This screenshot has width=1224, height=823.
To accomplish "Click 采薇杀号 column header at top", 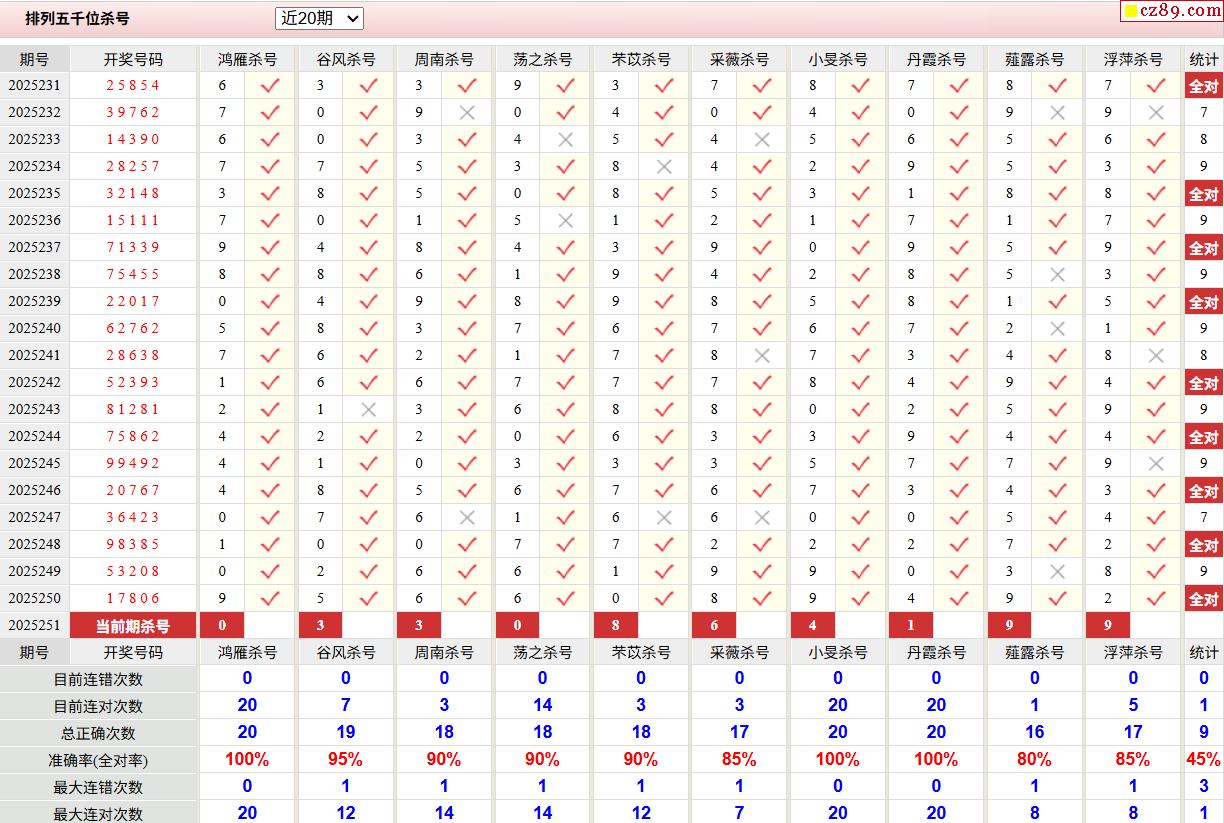I will pyautogui.click(x=740, y=59).
